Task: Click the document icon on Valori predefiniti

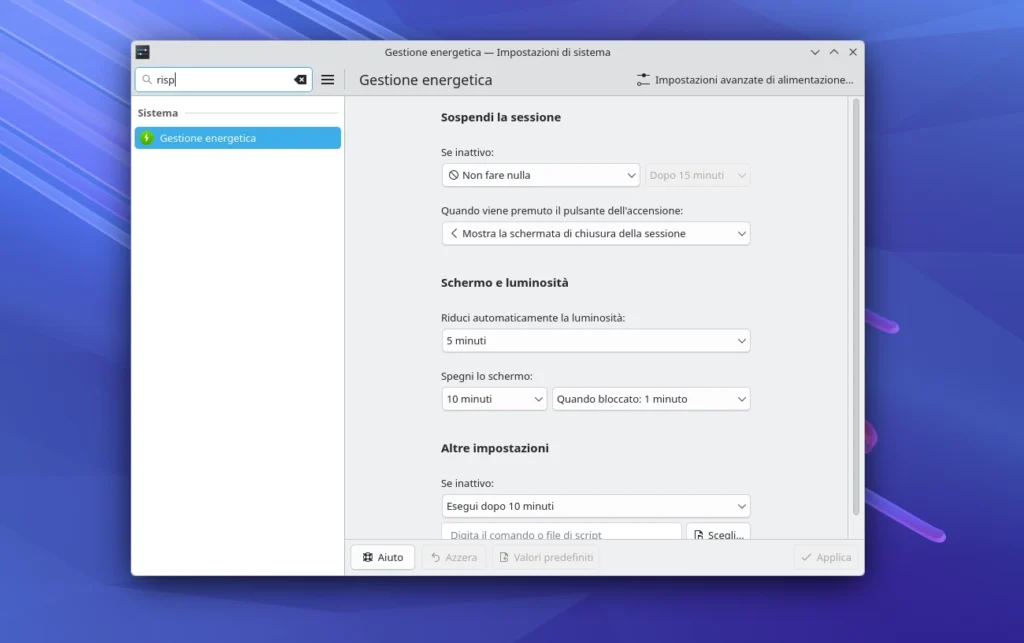Action: click(x=505, y=556)
